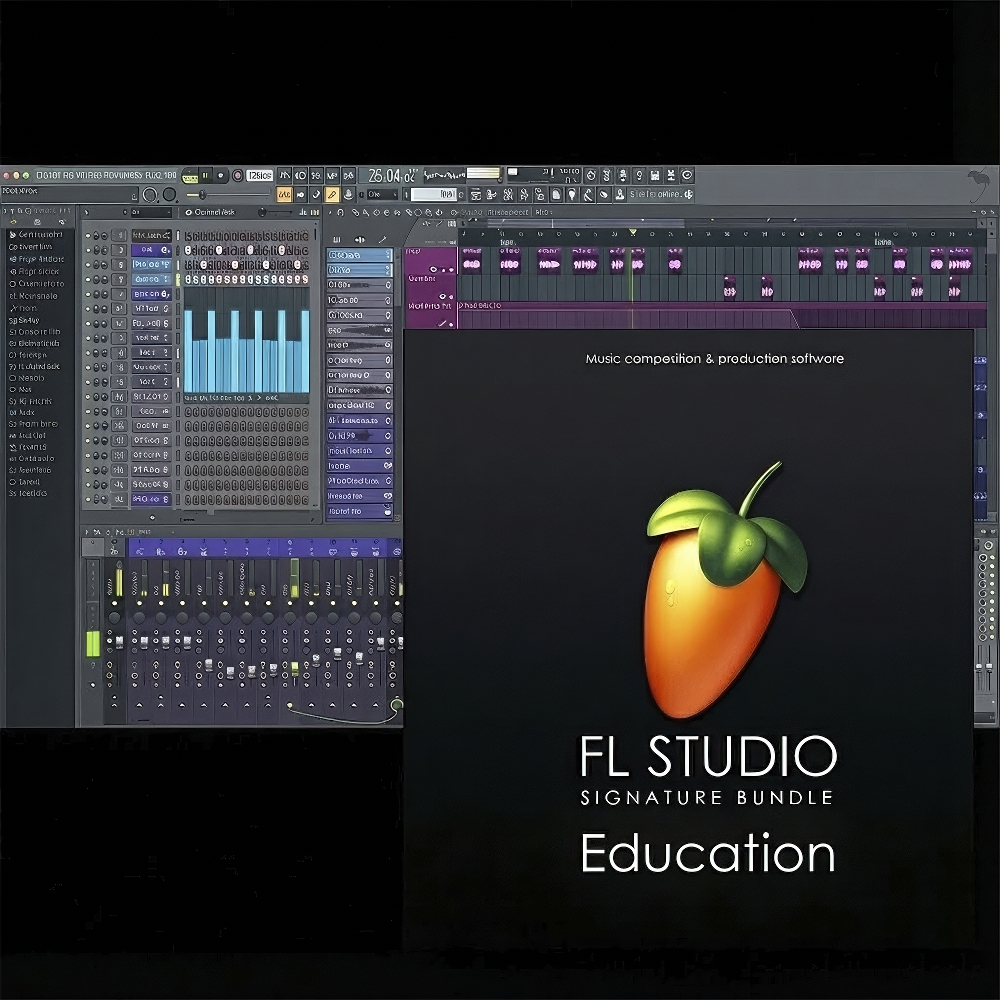This screenshot has height=1000, width=1000.
Task: Toggle mute LED of second channel rack row
Action: (88, 249)
